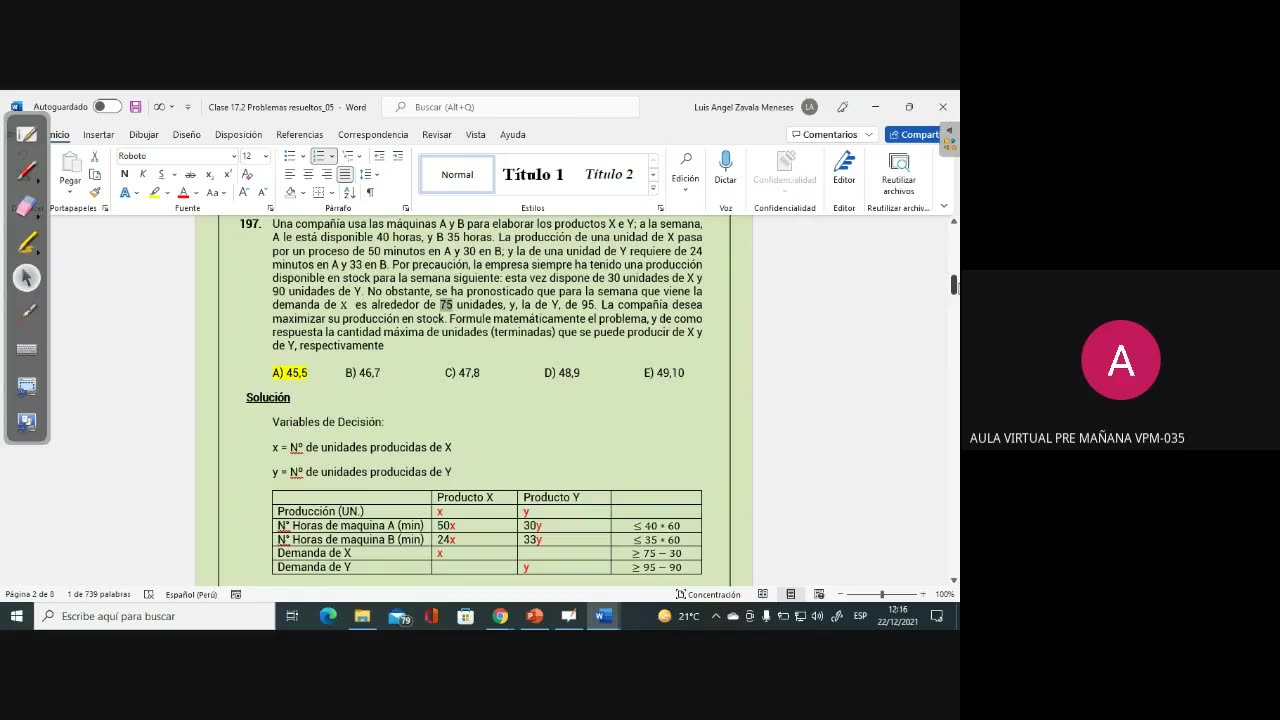This screenshot has height=720, width=1280.
Task: Increase paragraph indent
Action: (x=398, y=156)
